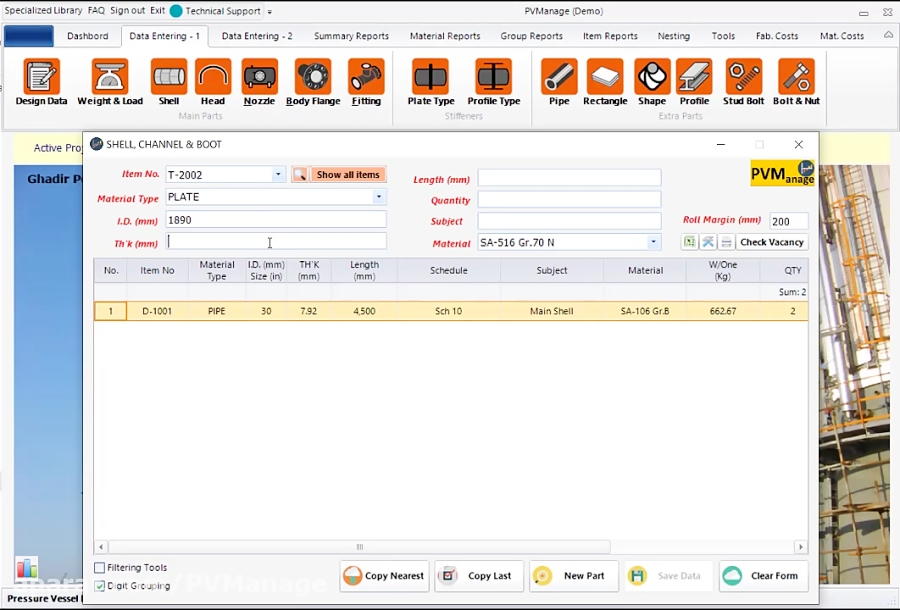The height and width of the screenshot is (610, 900).
Task: Open the Mat. Costs tab
Action: (x=841, y=36)
